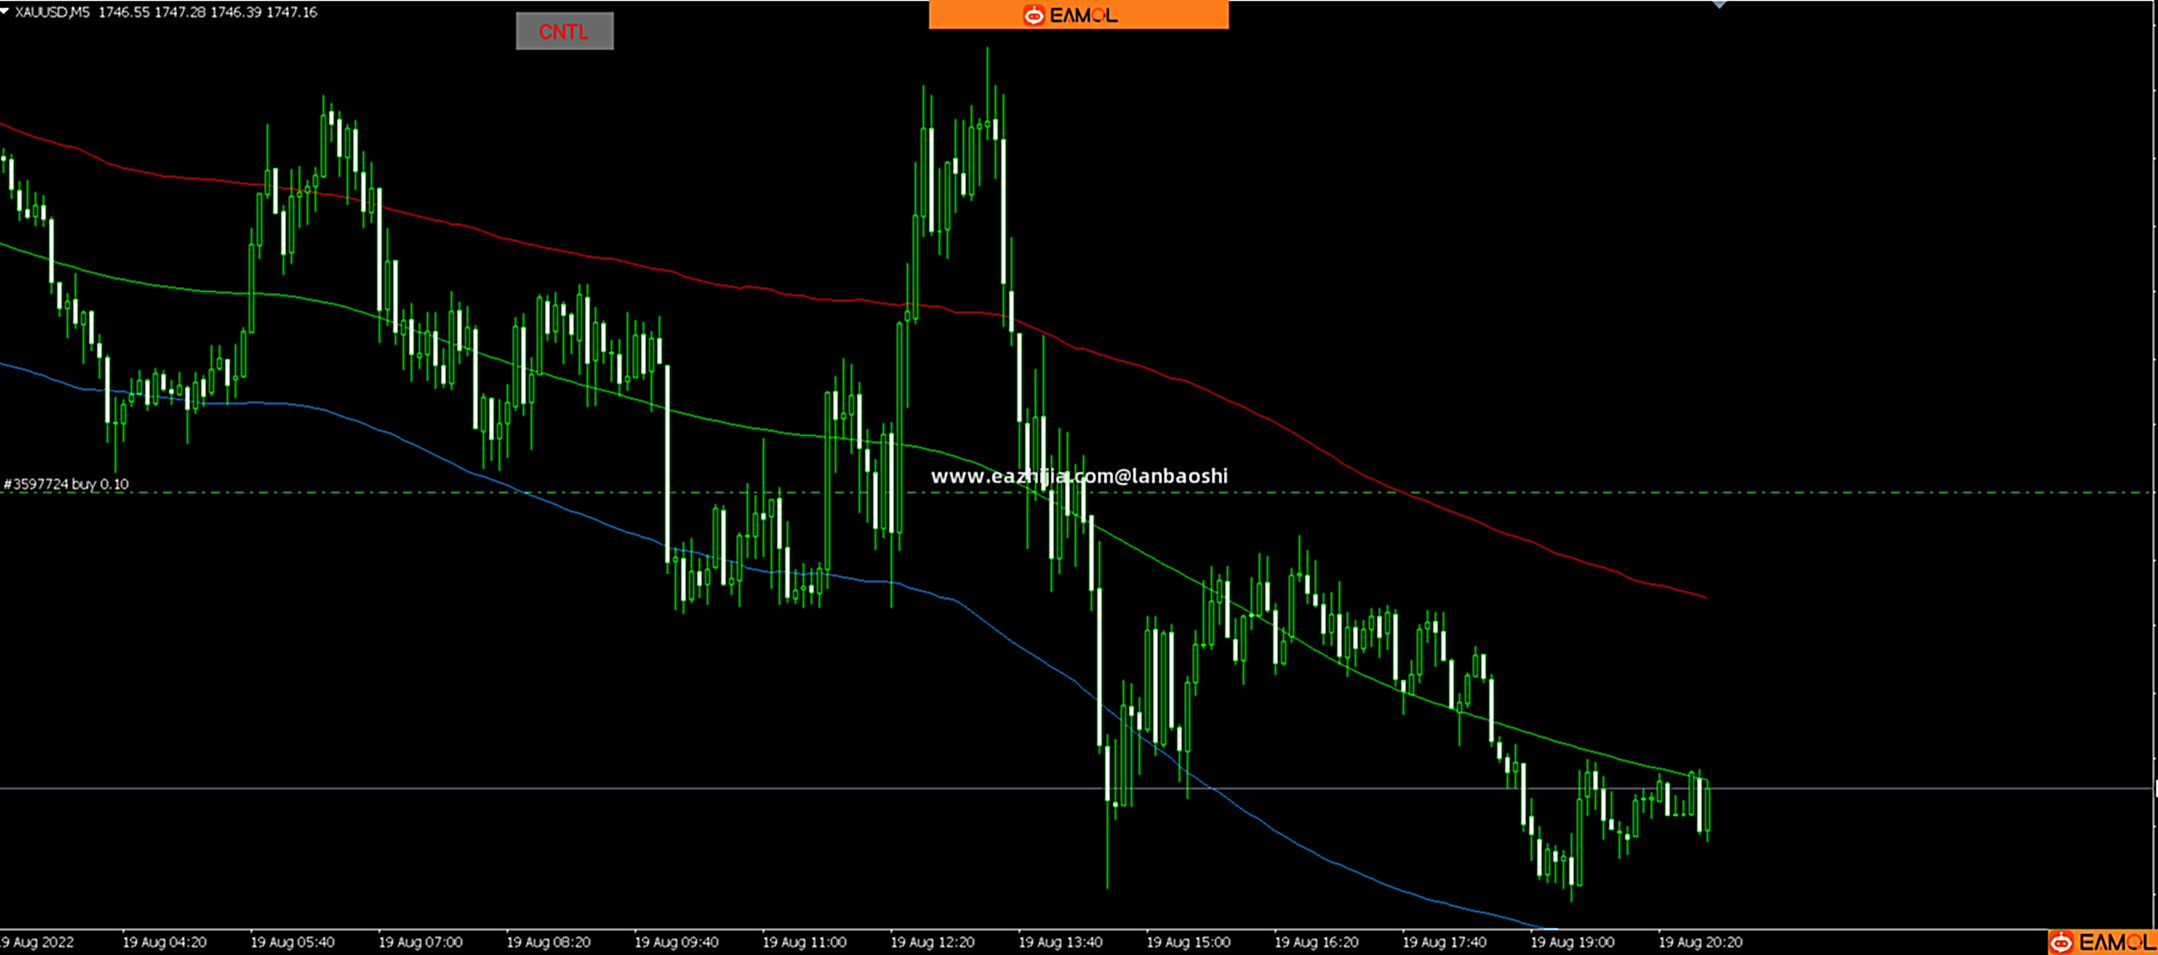Click the 19 Aug 20:20 time label
Screen dimensions: 2158x955
(x=1700, y=942)
